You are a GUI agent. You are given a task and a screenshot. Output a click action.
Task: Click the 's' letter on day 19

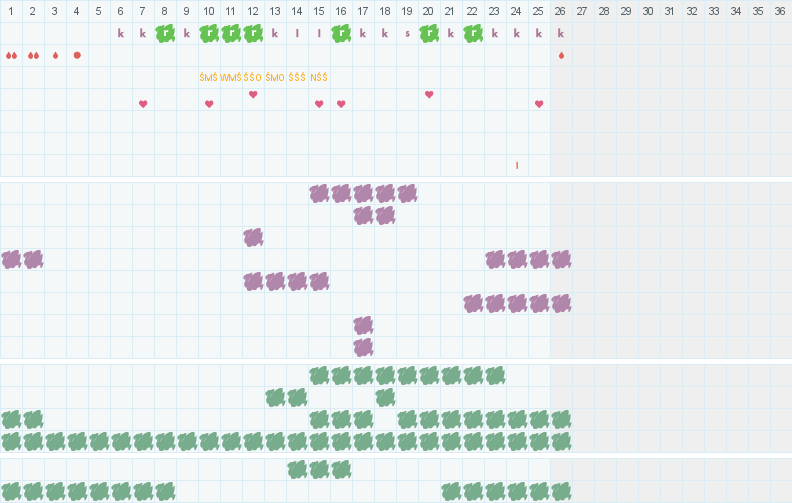407,33
